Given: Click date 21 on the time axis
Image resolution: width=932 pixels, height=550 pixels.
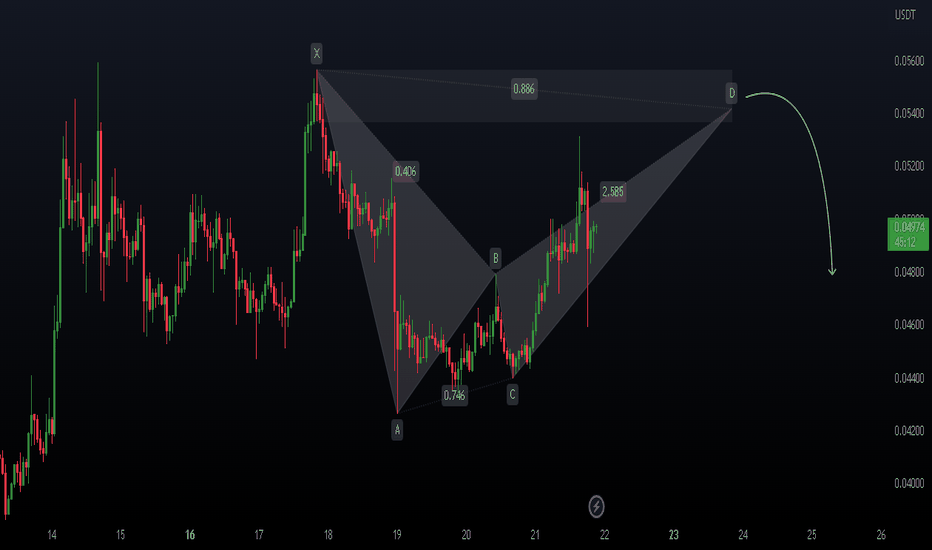Looking at the screenshot, I should 535,535.
